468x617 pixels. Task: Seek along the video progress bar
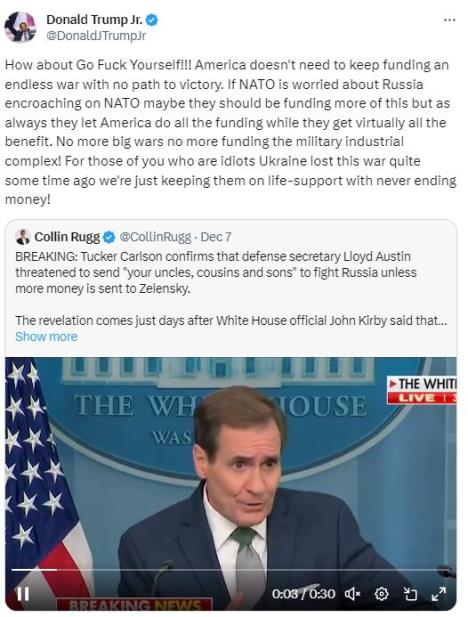click(x=231, y=569)
